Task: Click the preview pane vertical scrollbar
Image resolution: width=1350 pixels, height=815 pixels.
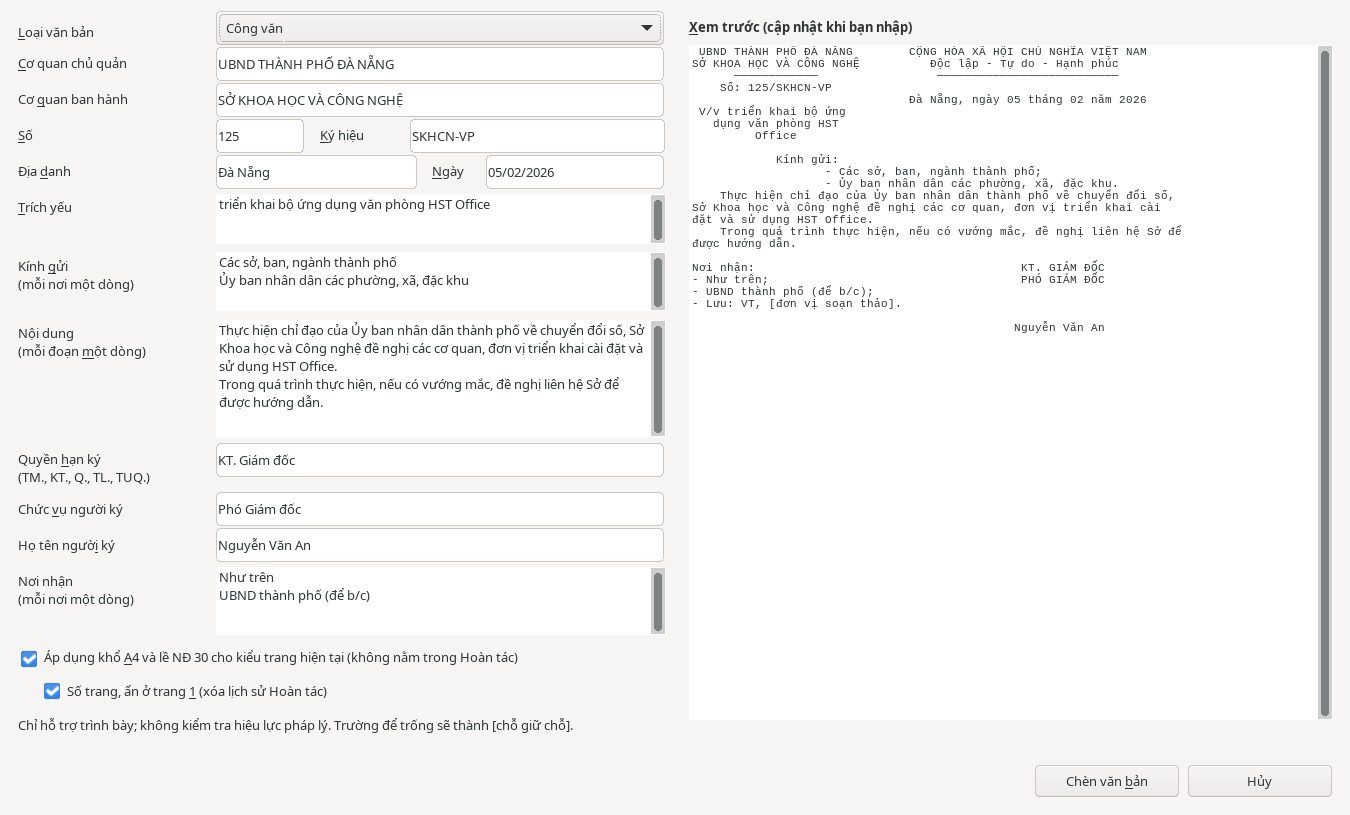Action: point(1325,383)
